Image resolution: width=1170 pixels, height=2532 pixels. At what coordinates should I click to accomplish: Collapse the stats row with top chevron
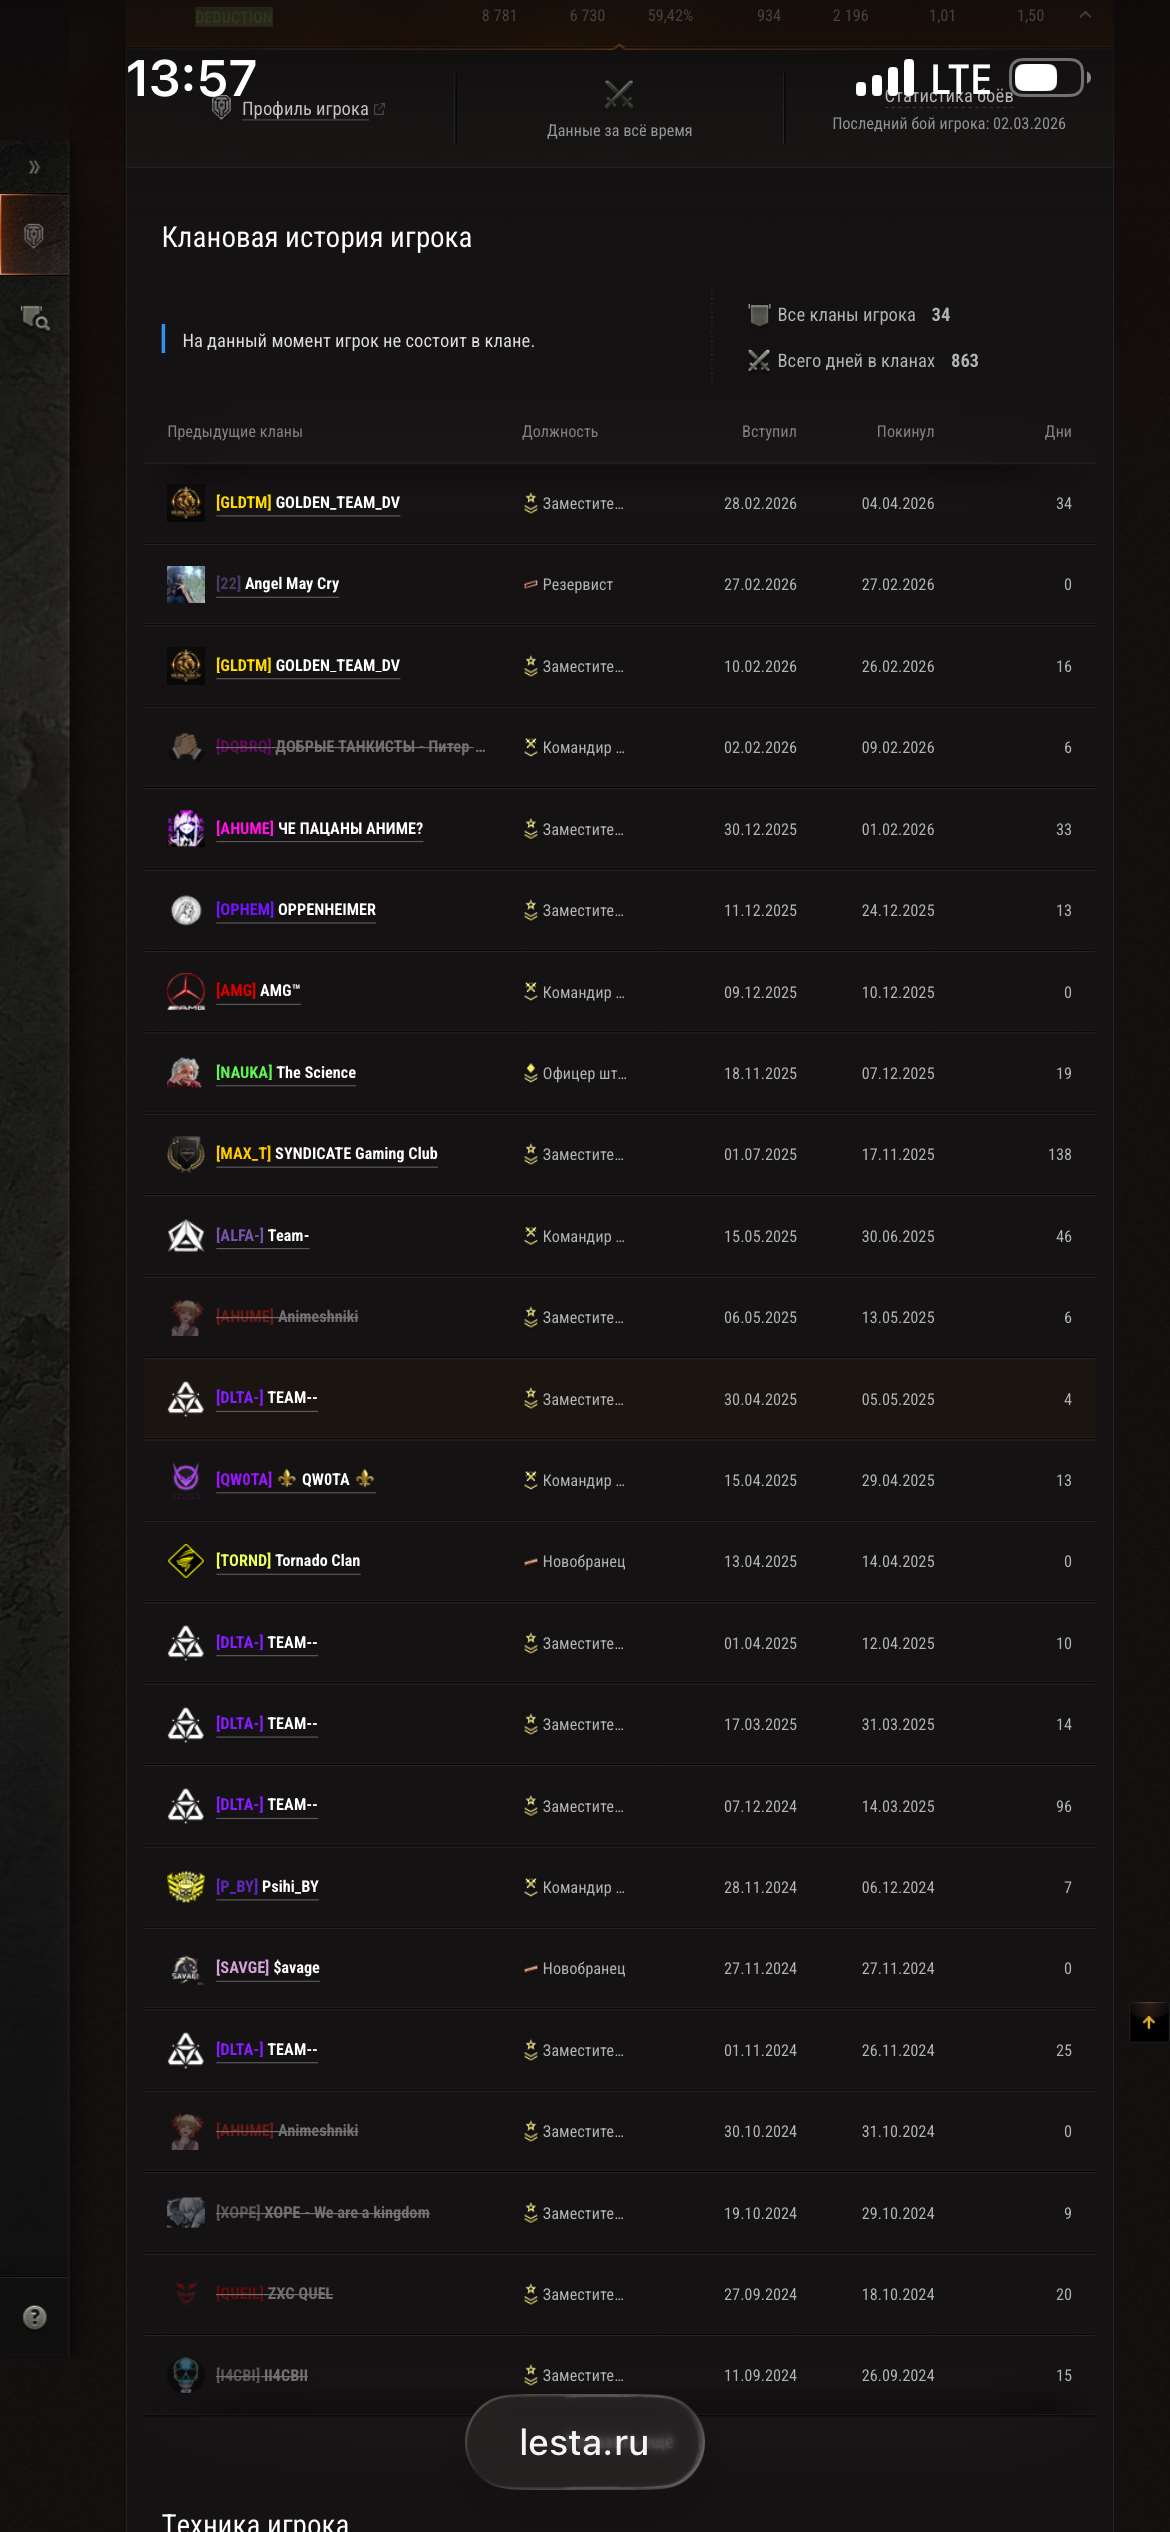[x=1085, y=15]
